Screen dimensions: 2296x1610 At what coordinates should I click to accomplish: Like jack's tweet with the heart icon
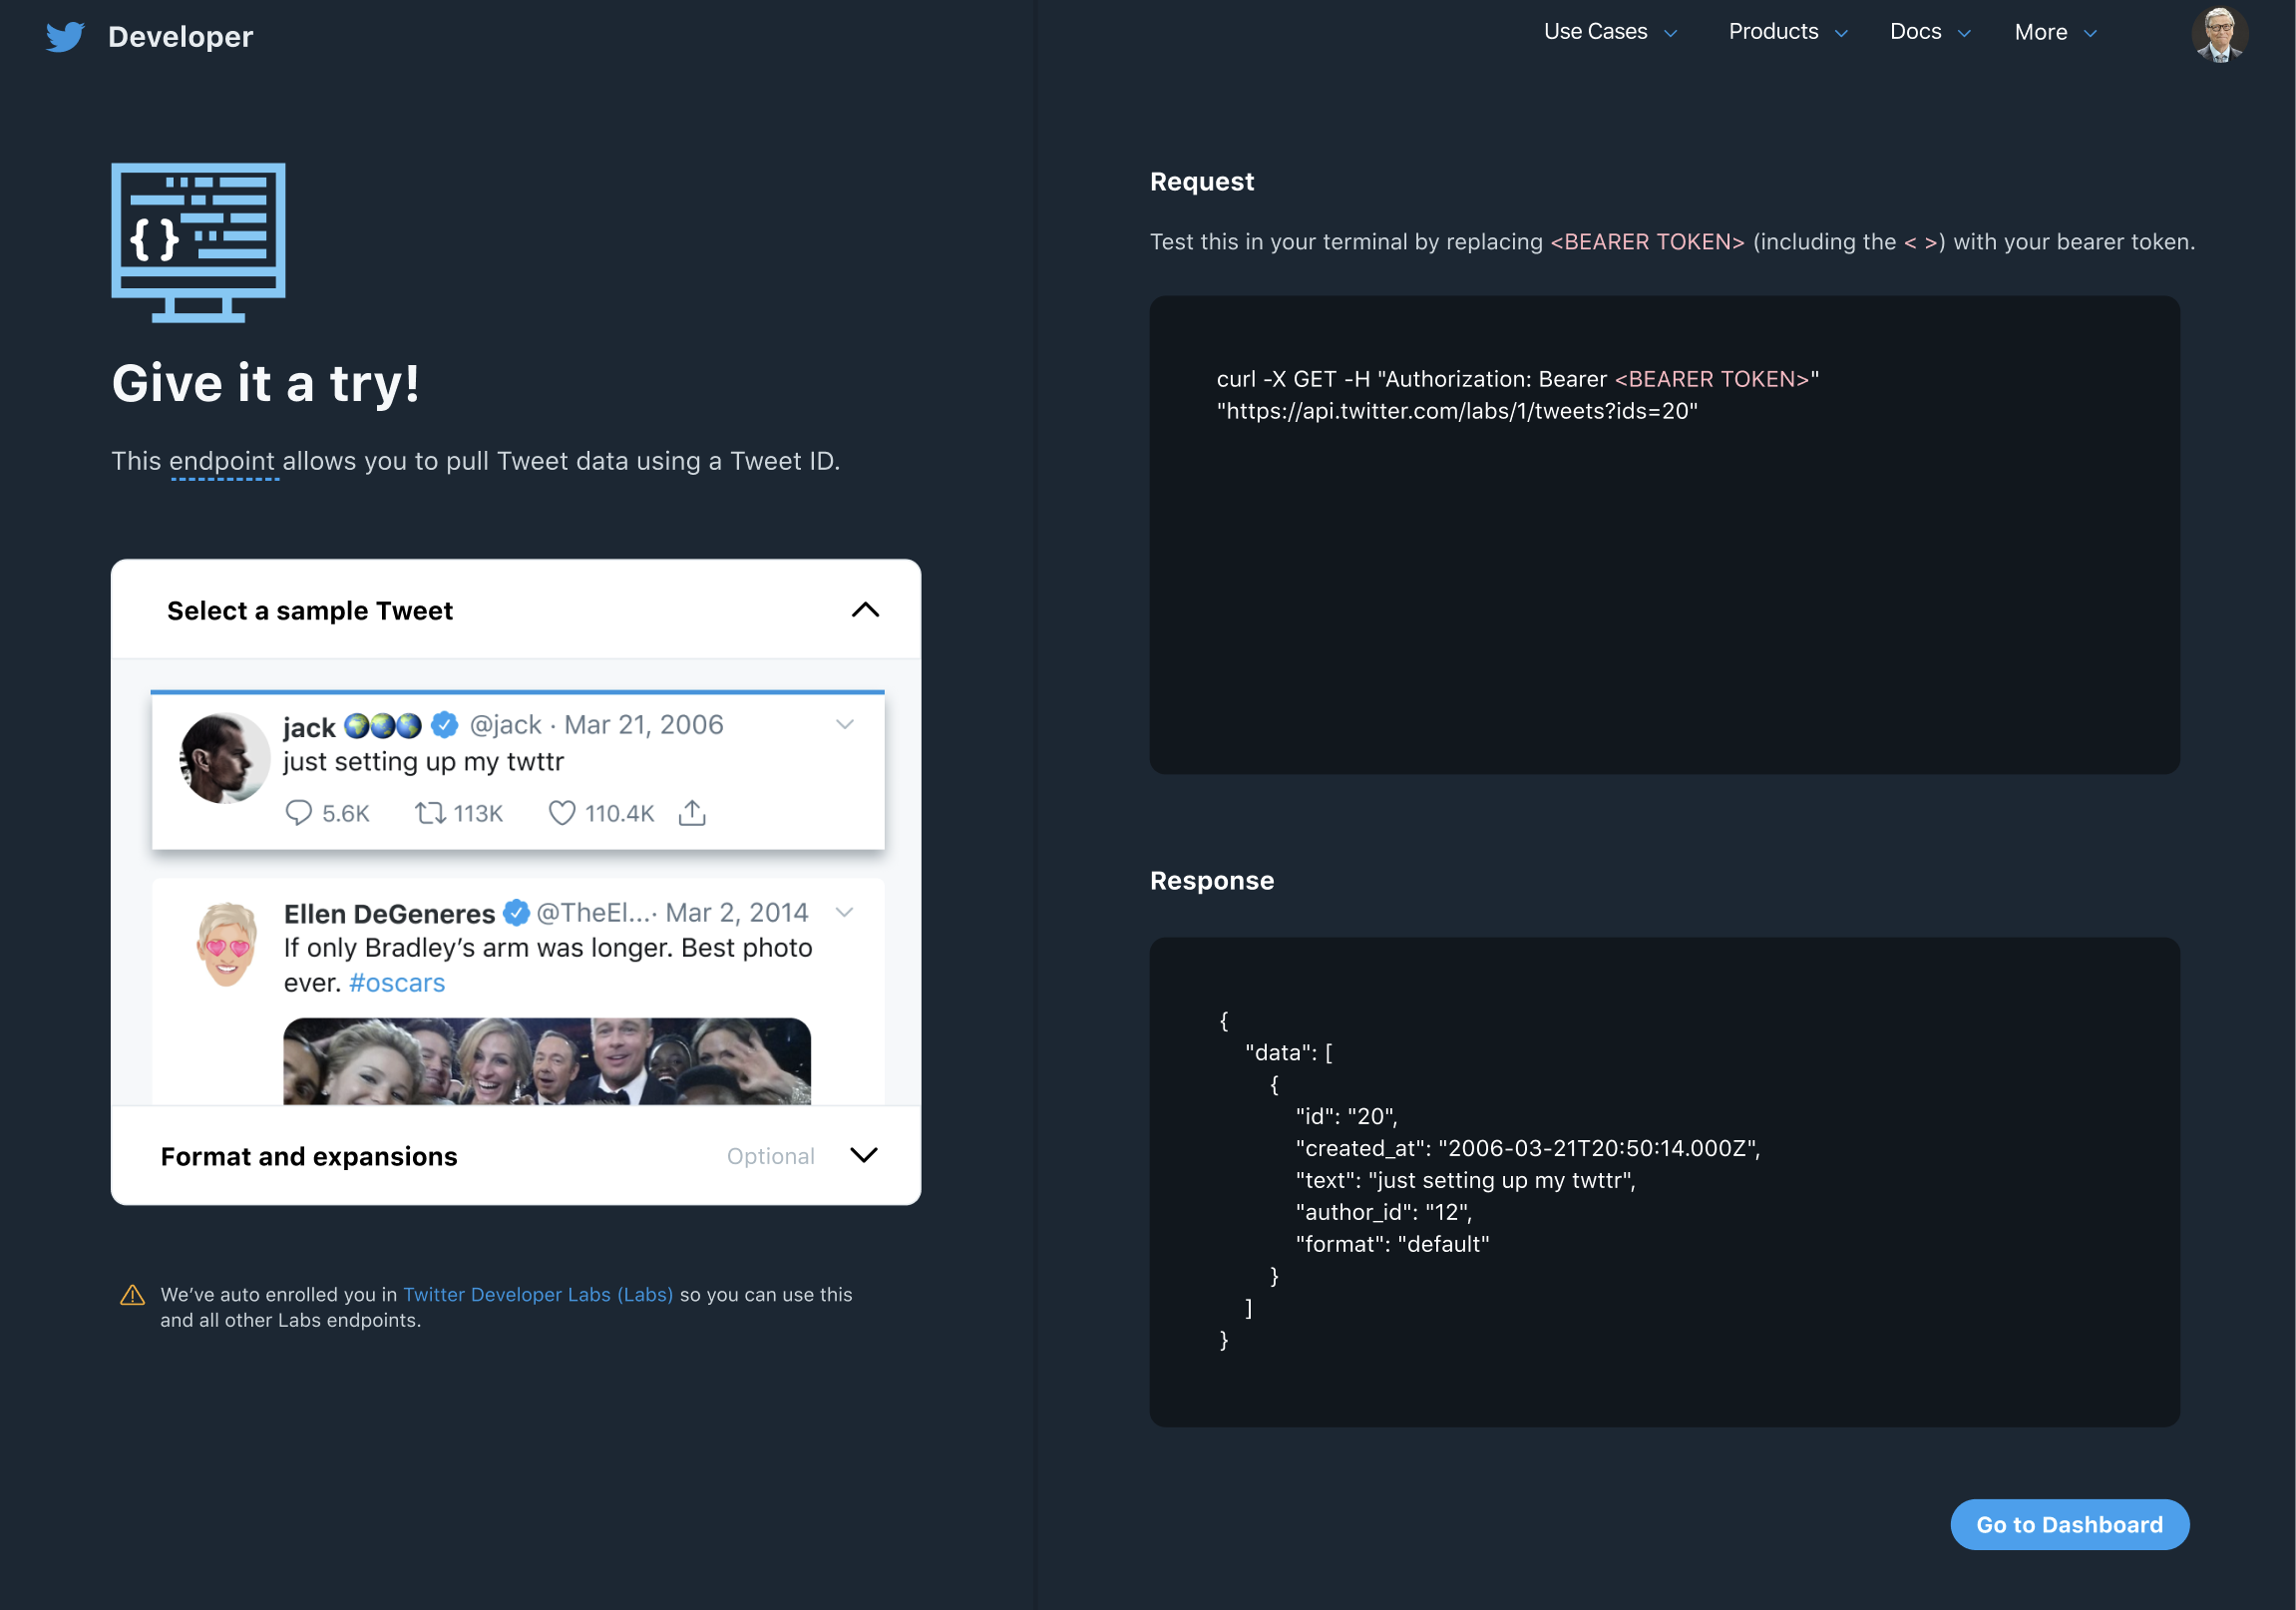click(x=562, y=812)
